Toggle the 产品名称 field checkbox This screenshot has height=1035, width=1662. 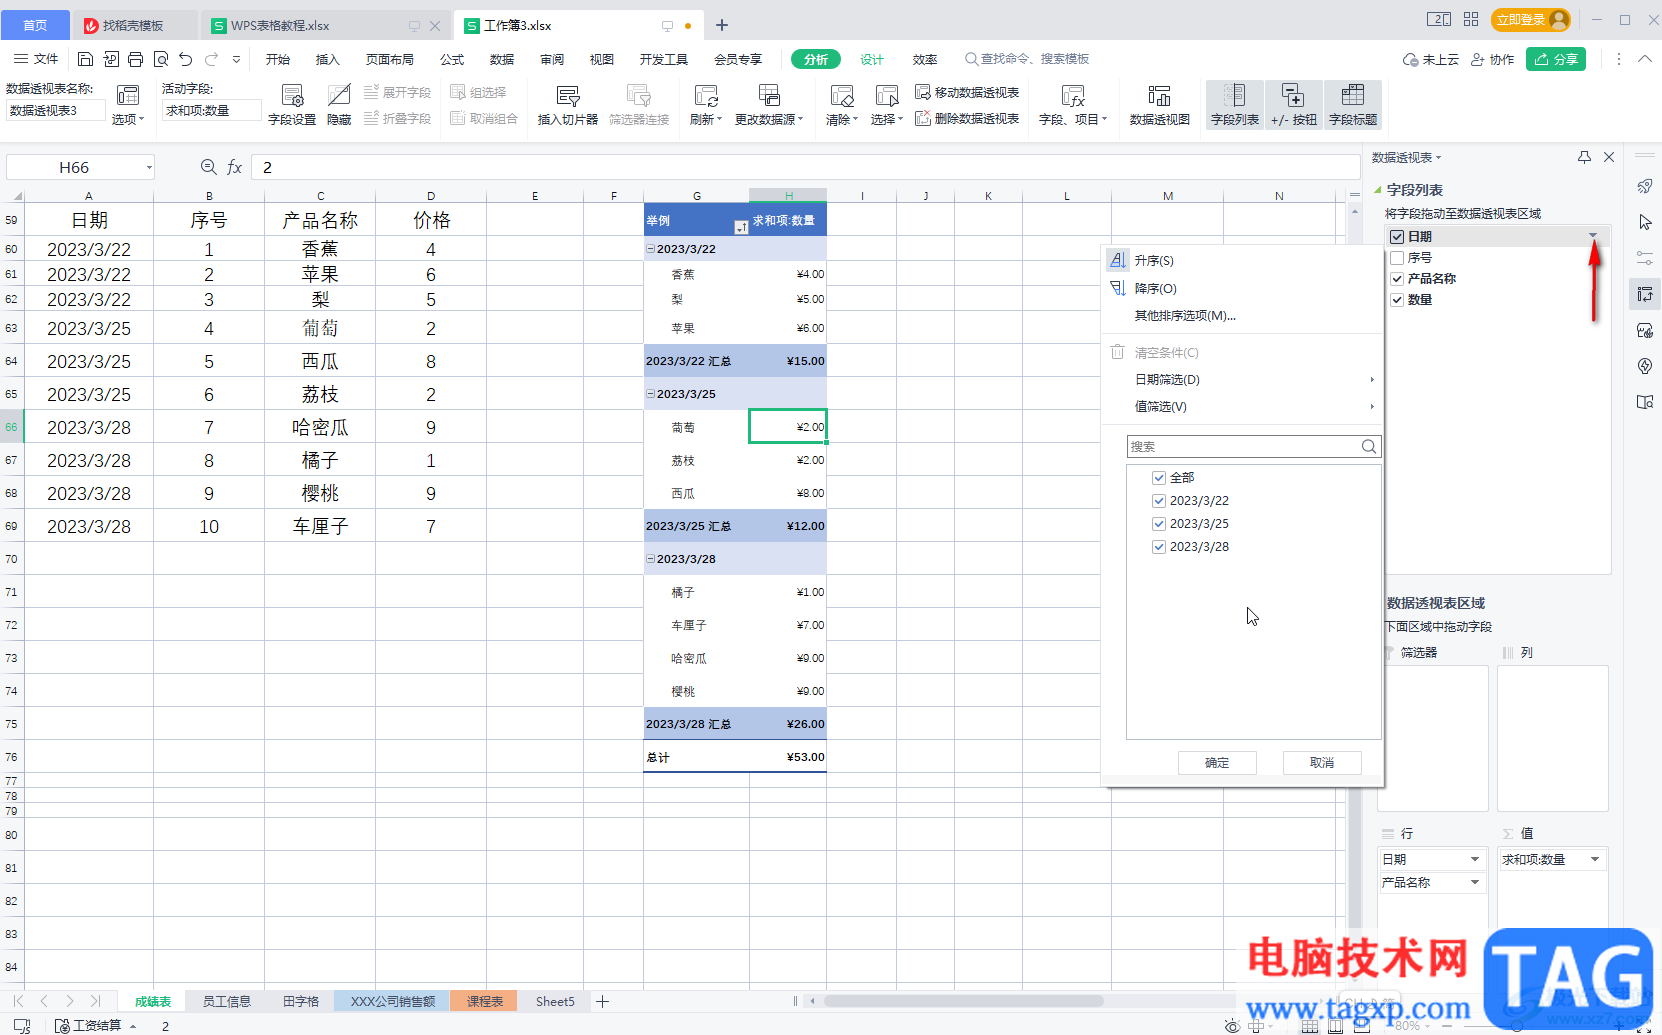pyautogui.click(x=1397, y=279)
